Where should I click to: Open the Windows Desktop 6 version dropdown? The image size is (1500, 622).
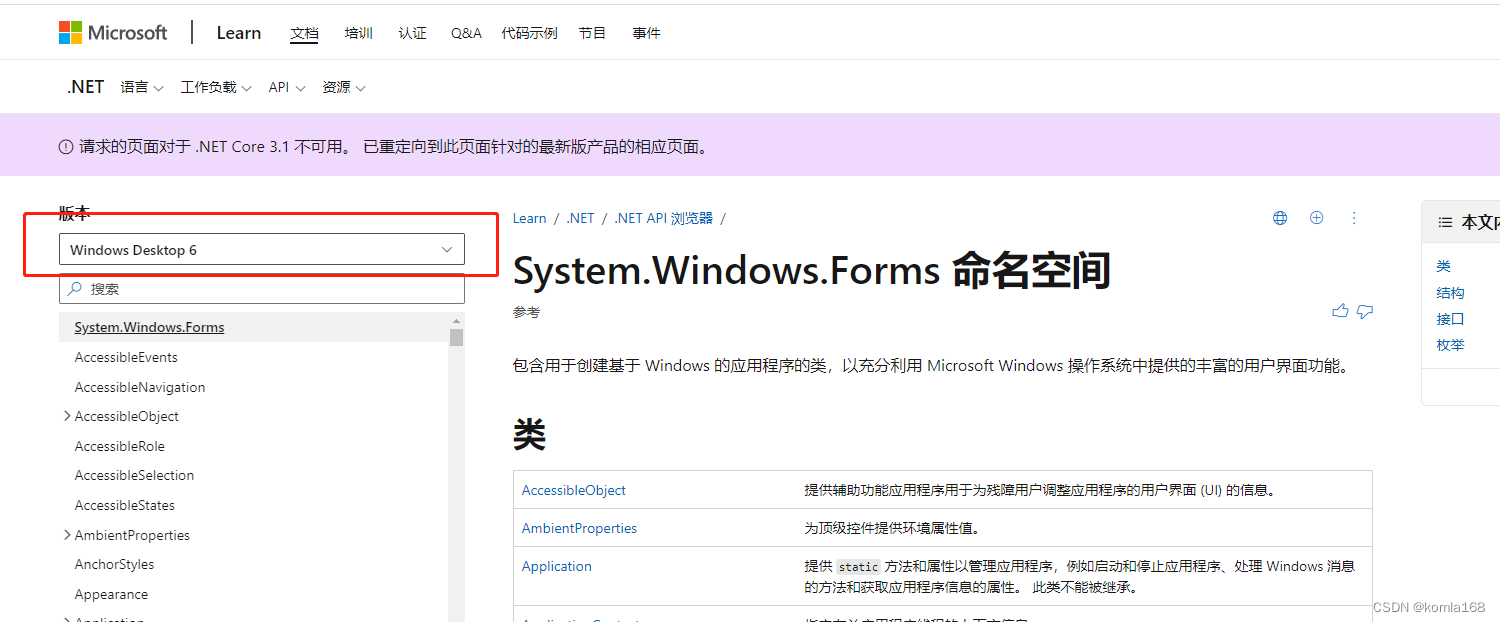point(262,250)
